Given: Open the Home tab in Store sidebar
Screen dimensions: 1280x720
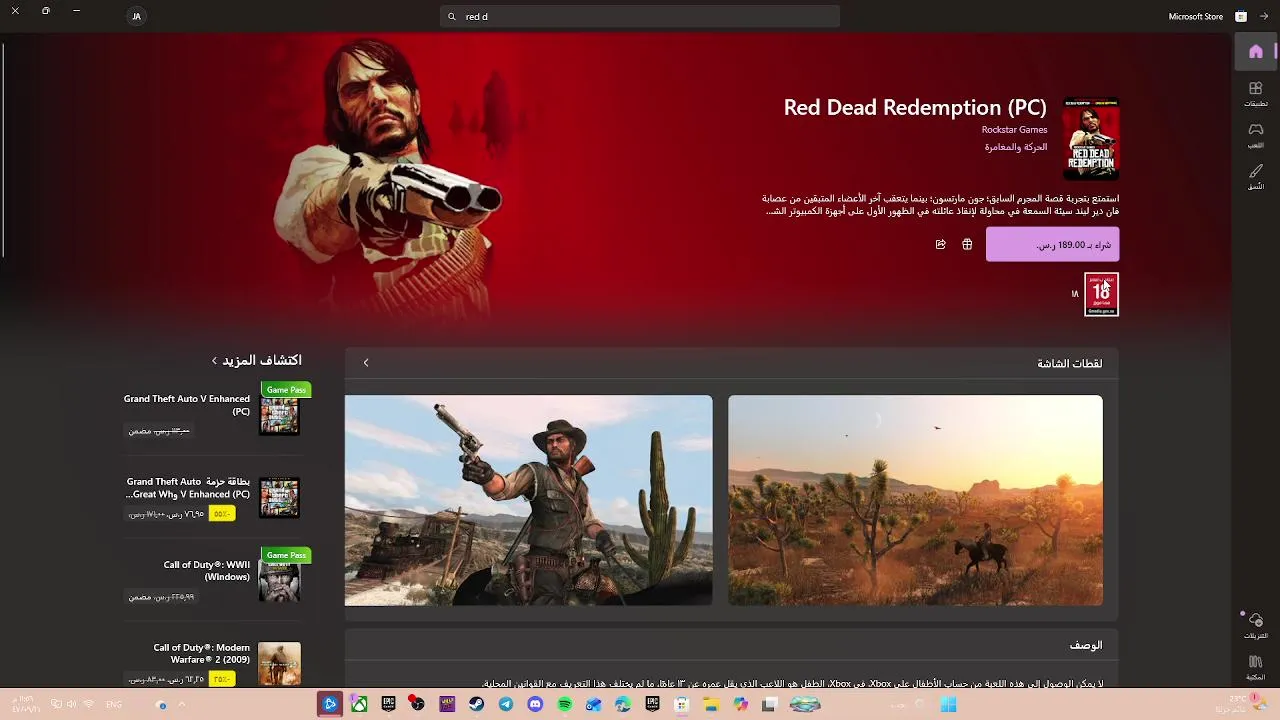Looking at the screenshot, I should (x=1256, y=52).
